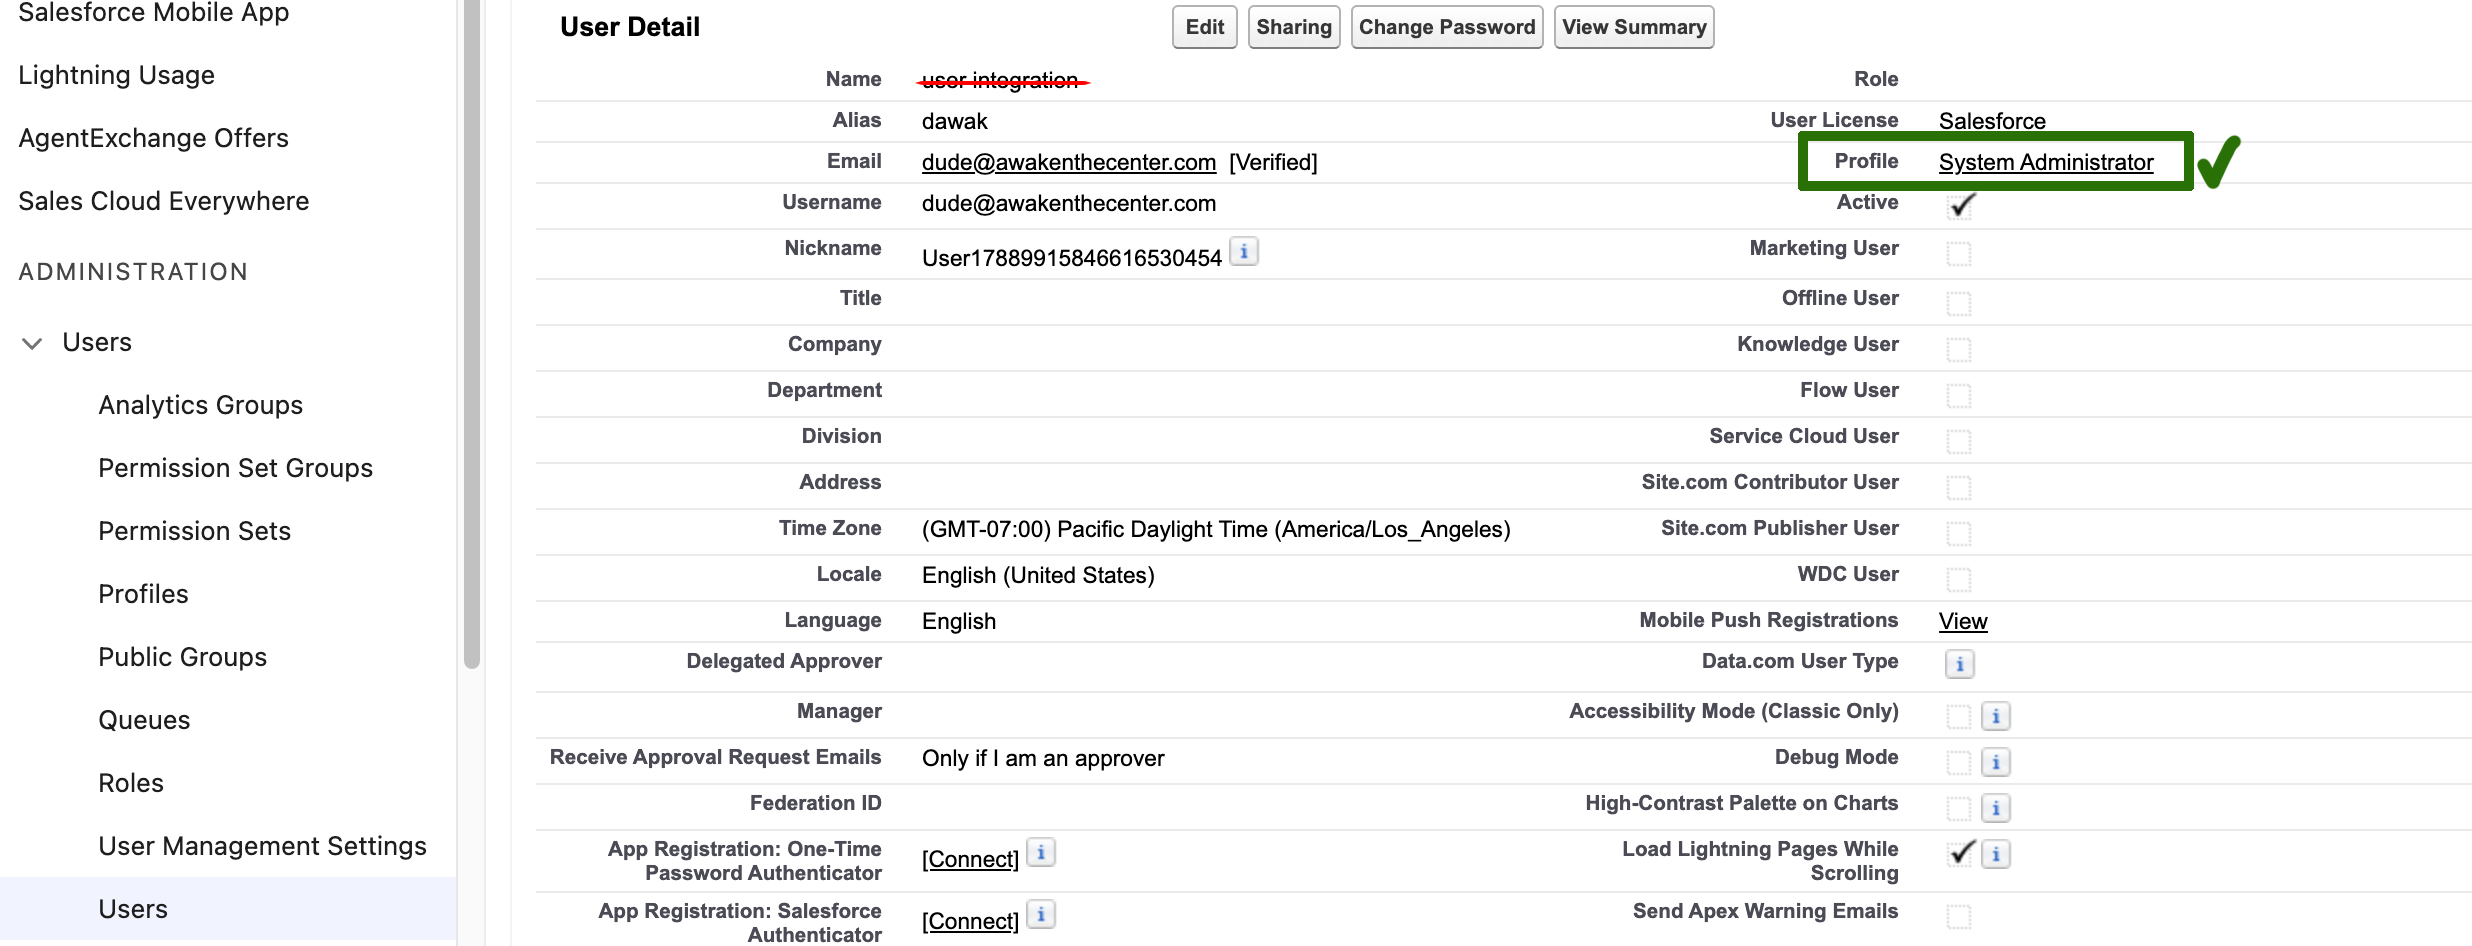Navigate to Roles in sidebar
Image resolution: width=2472 pixels, height=946 pixels.
tap(131, 783)
